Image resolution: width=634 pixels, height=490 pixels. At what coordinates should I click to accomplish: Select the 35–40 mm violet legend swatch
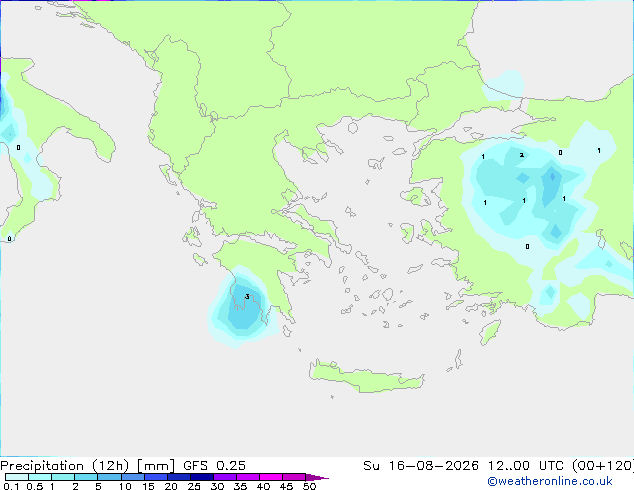pos(247,477)
